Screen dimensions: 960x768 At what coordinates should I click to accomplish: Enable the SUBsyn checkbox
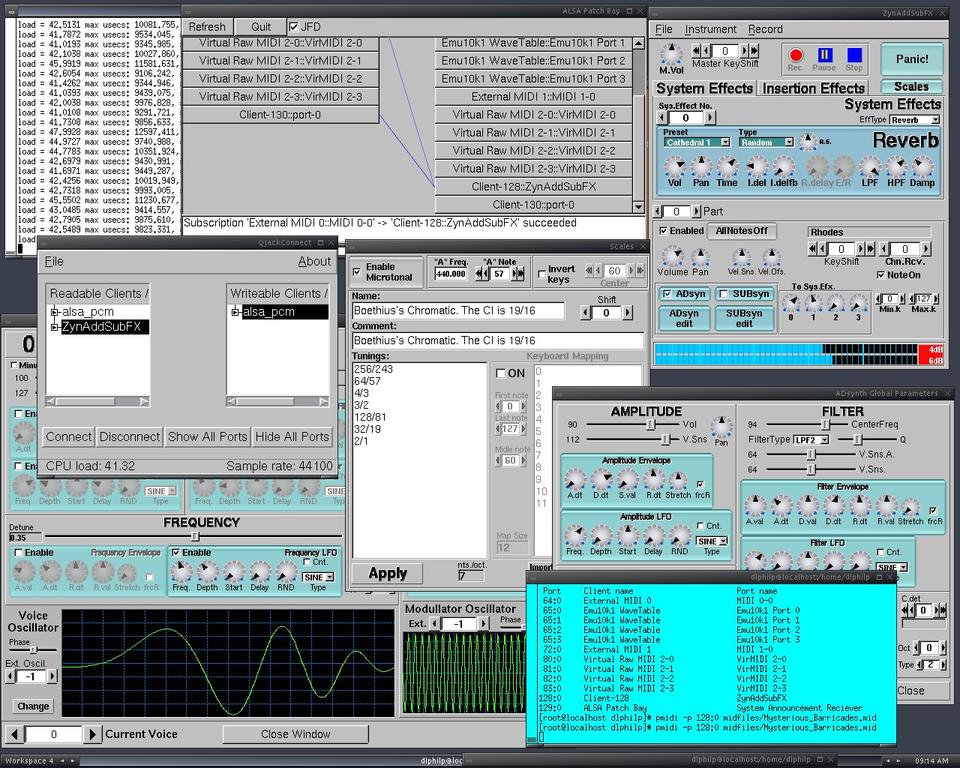[x=725, y=294]
